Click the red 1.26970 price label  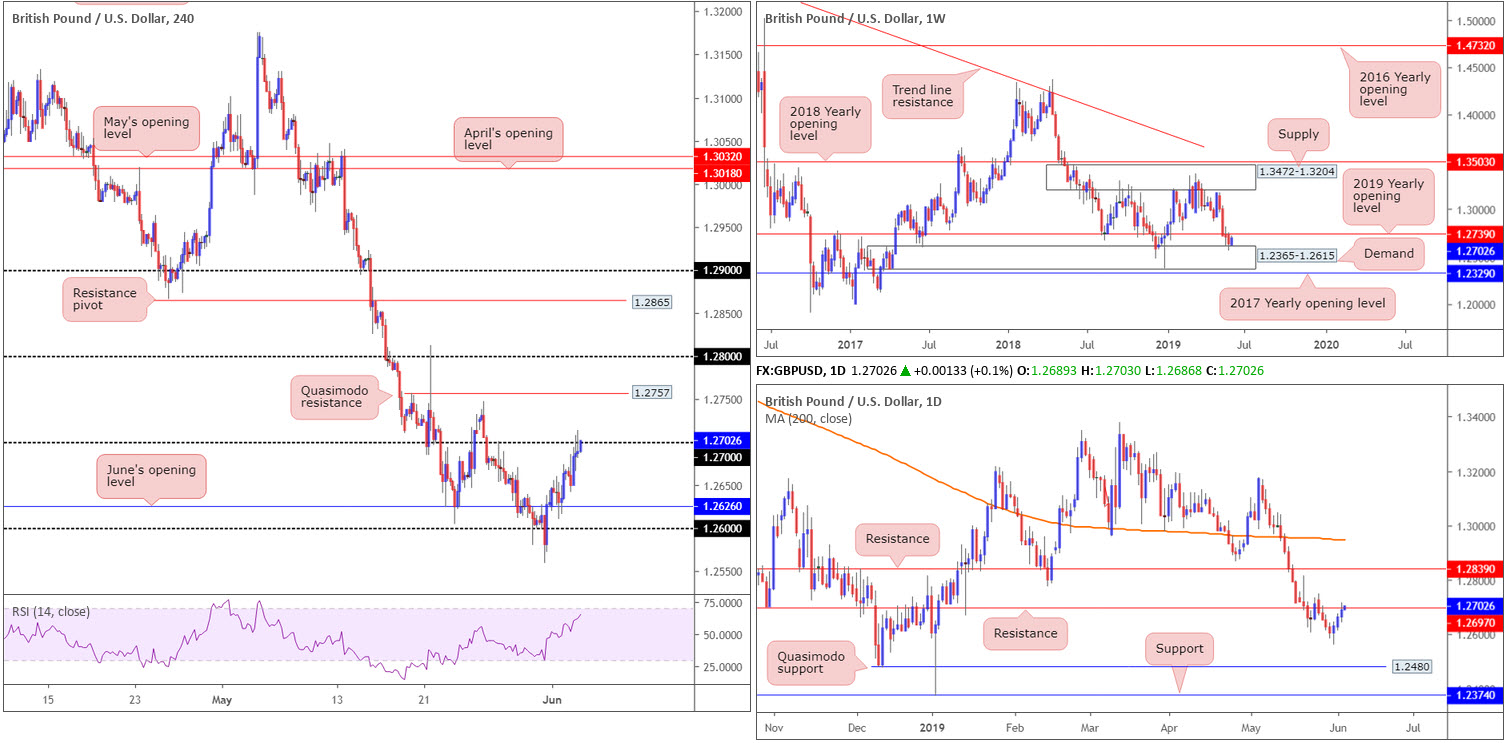coord(1475,622)
